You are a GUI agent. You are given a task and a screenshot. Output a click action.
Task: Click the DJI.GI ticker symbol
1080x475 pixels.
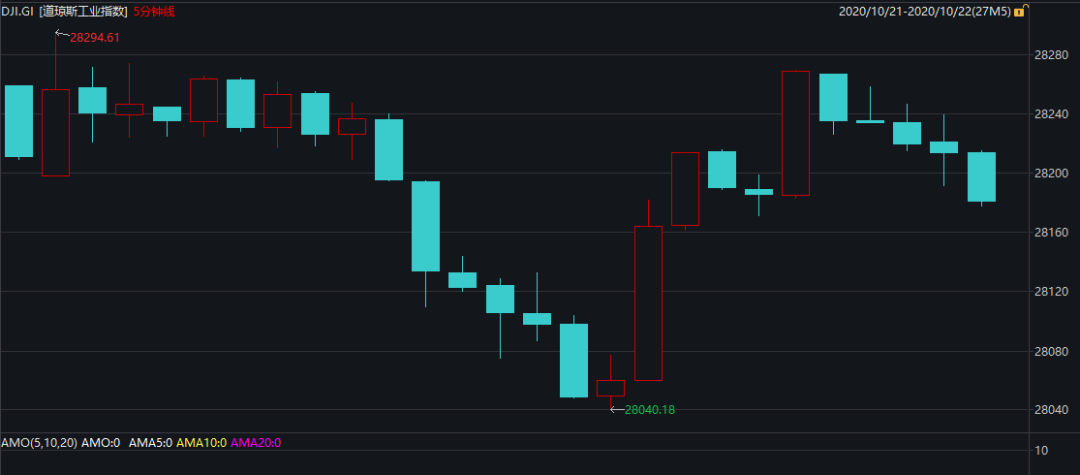point(18,12)
